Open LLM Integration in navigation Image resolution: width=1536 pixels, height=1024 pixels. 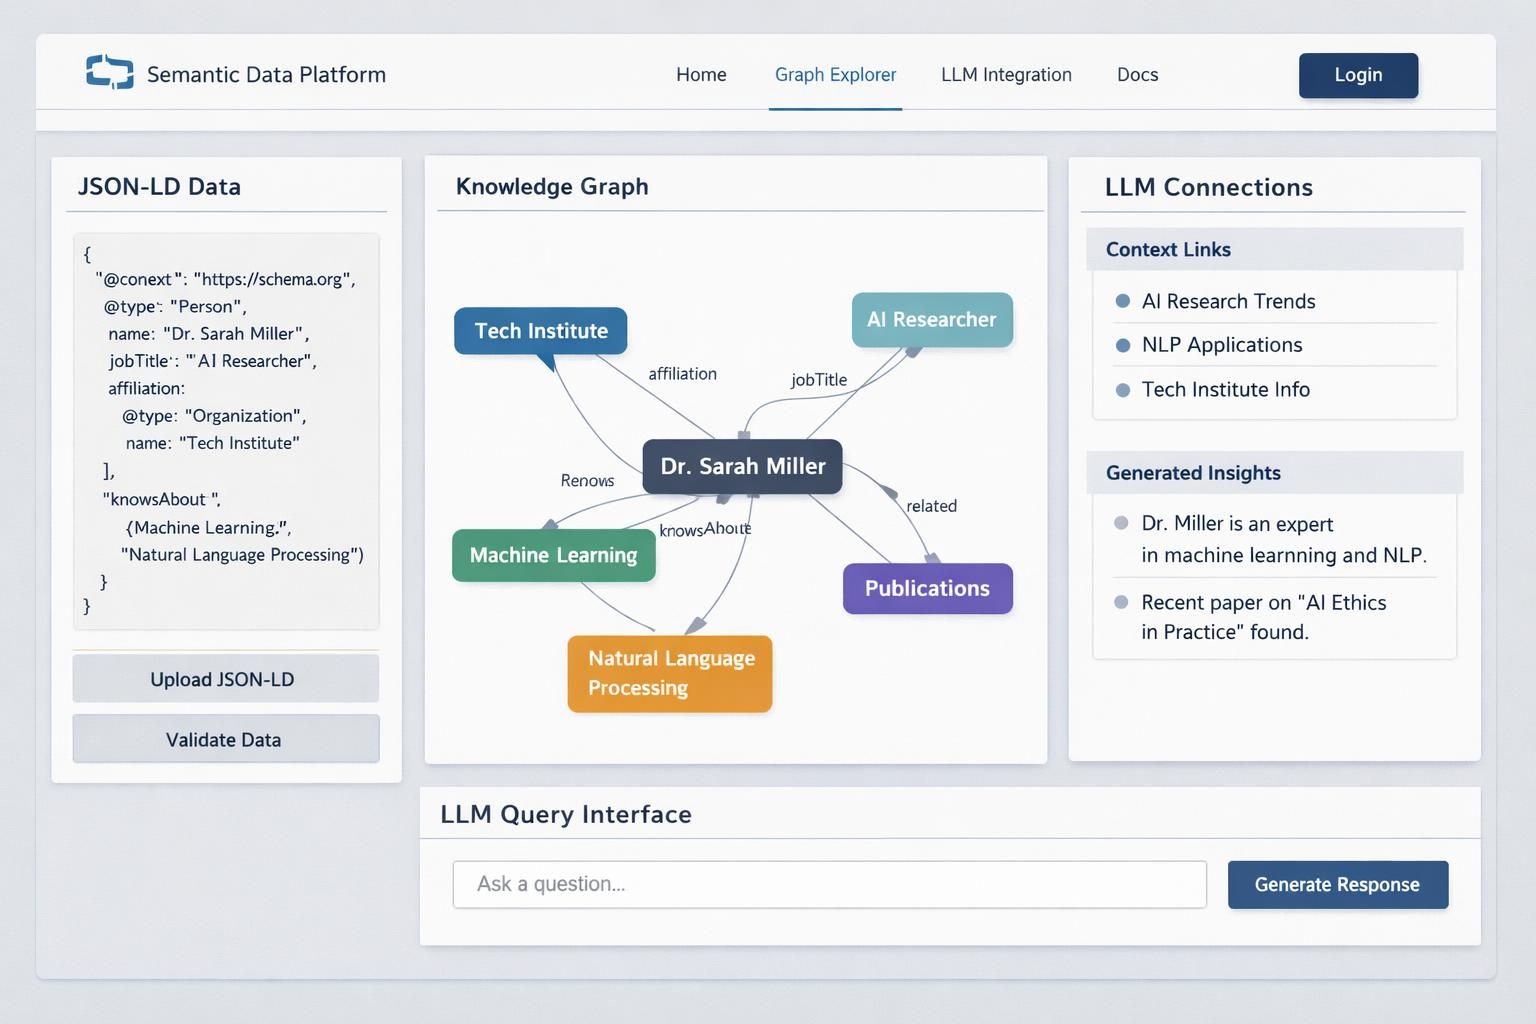pyautogui.click(x=1006, y=75)
